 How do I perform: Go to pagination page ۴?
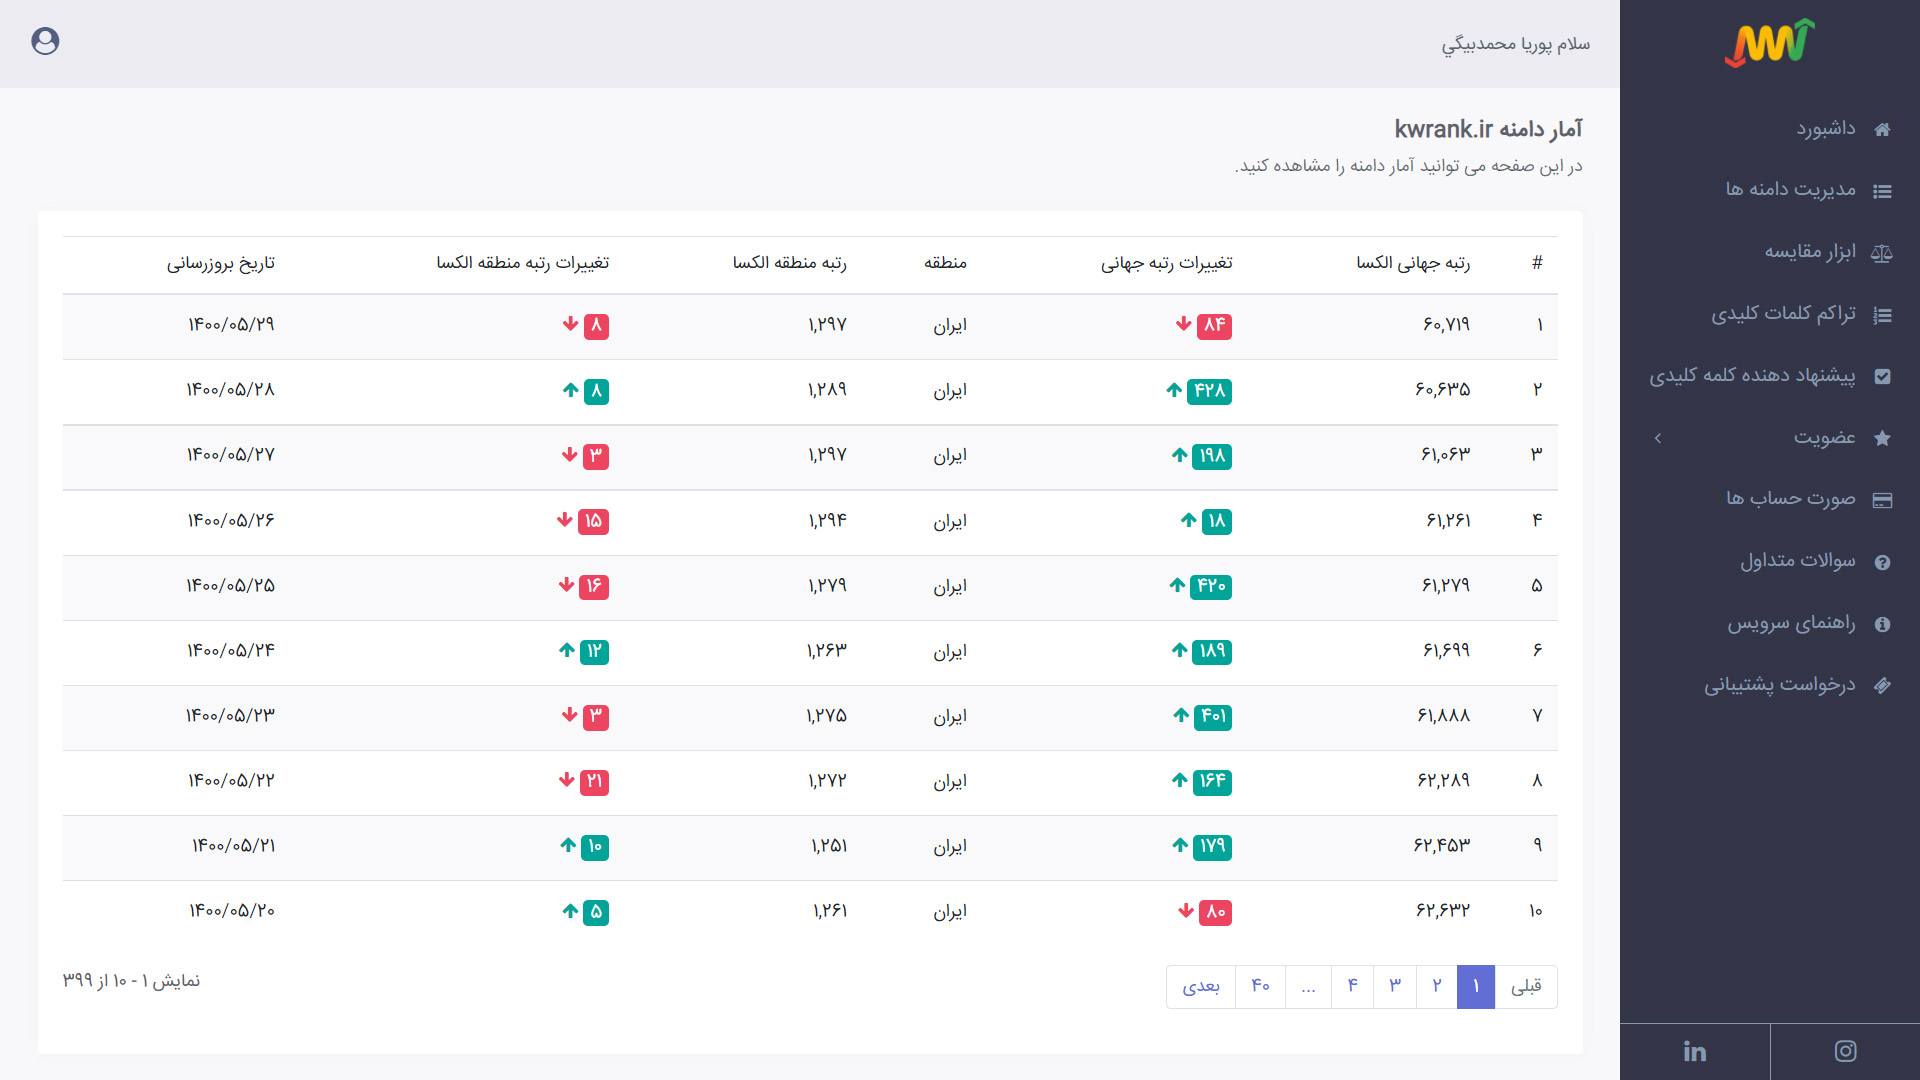pos(1352,987)
